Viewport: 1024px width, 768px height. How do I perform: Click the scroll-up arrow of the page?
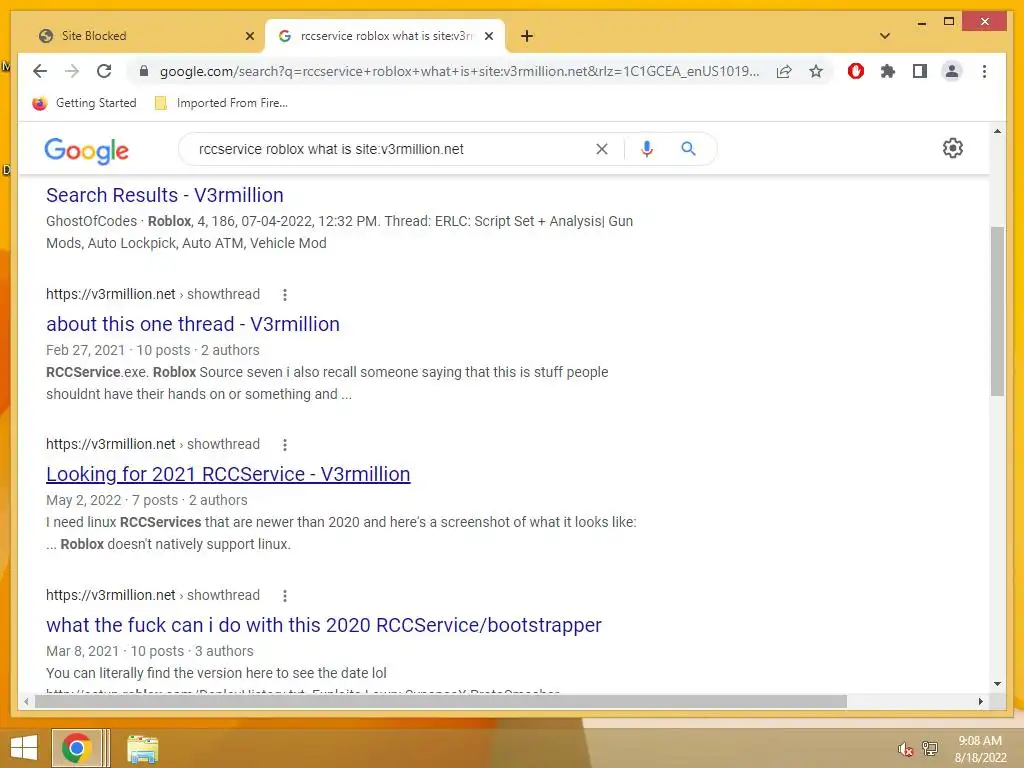point(997,131)
